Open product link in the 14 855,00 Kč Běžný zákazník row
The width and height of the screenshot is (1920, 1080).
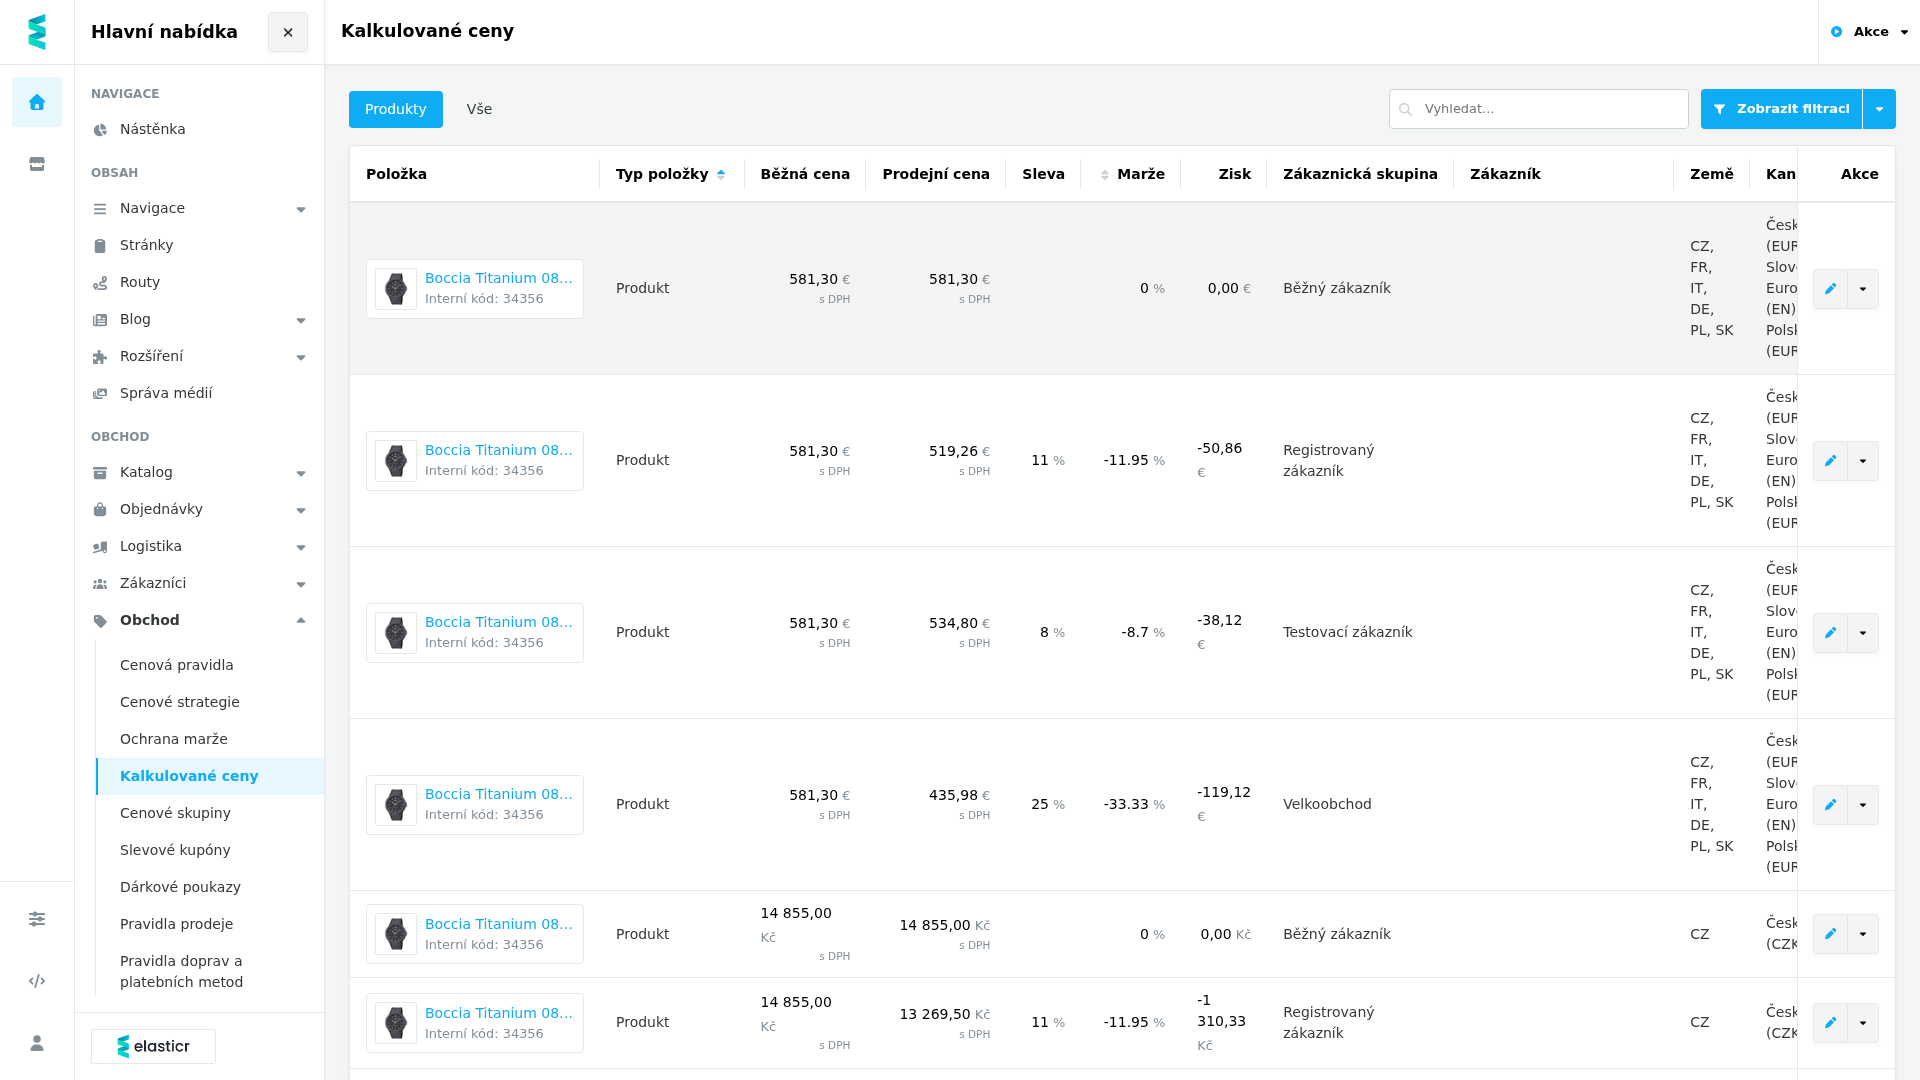pyautogui.click(x=499, y=924)
